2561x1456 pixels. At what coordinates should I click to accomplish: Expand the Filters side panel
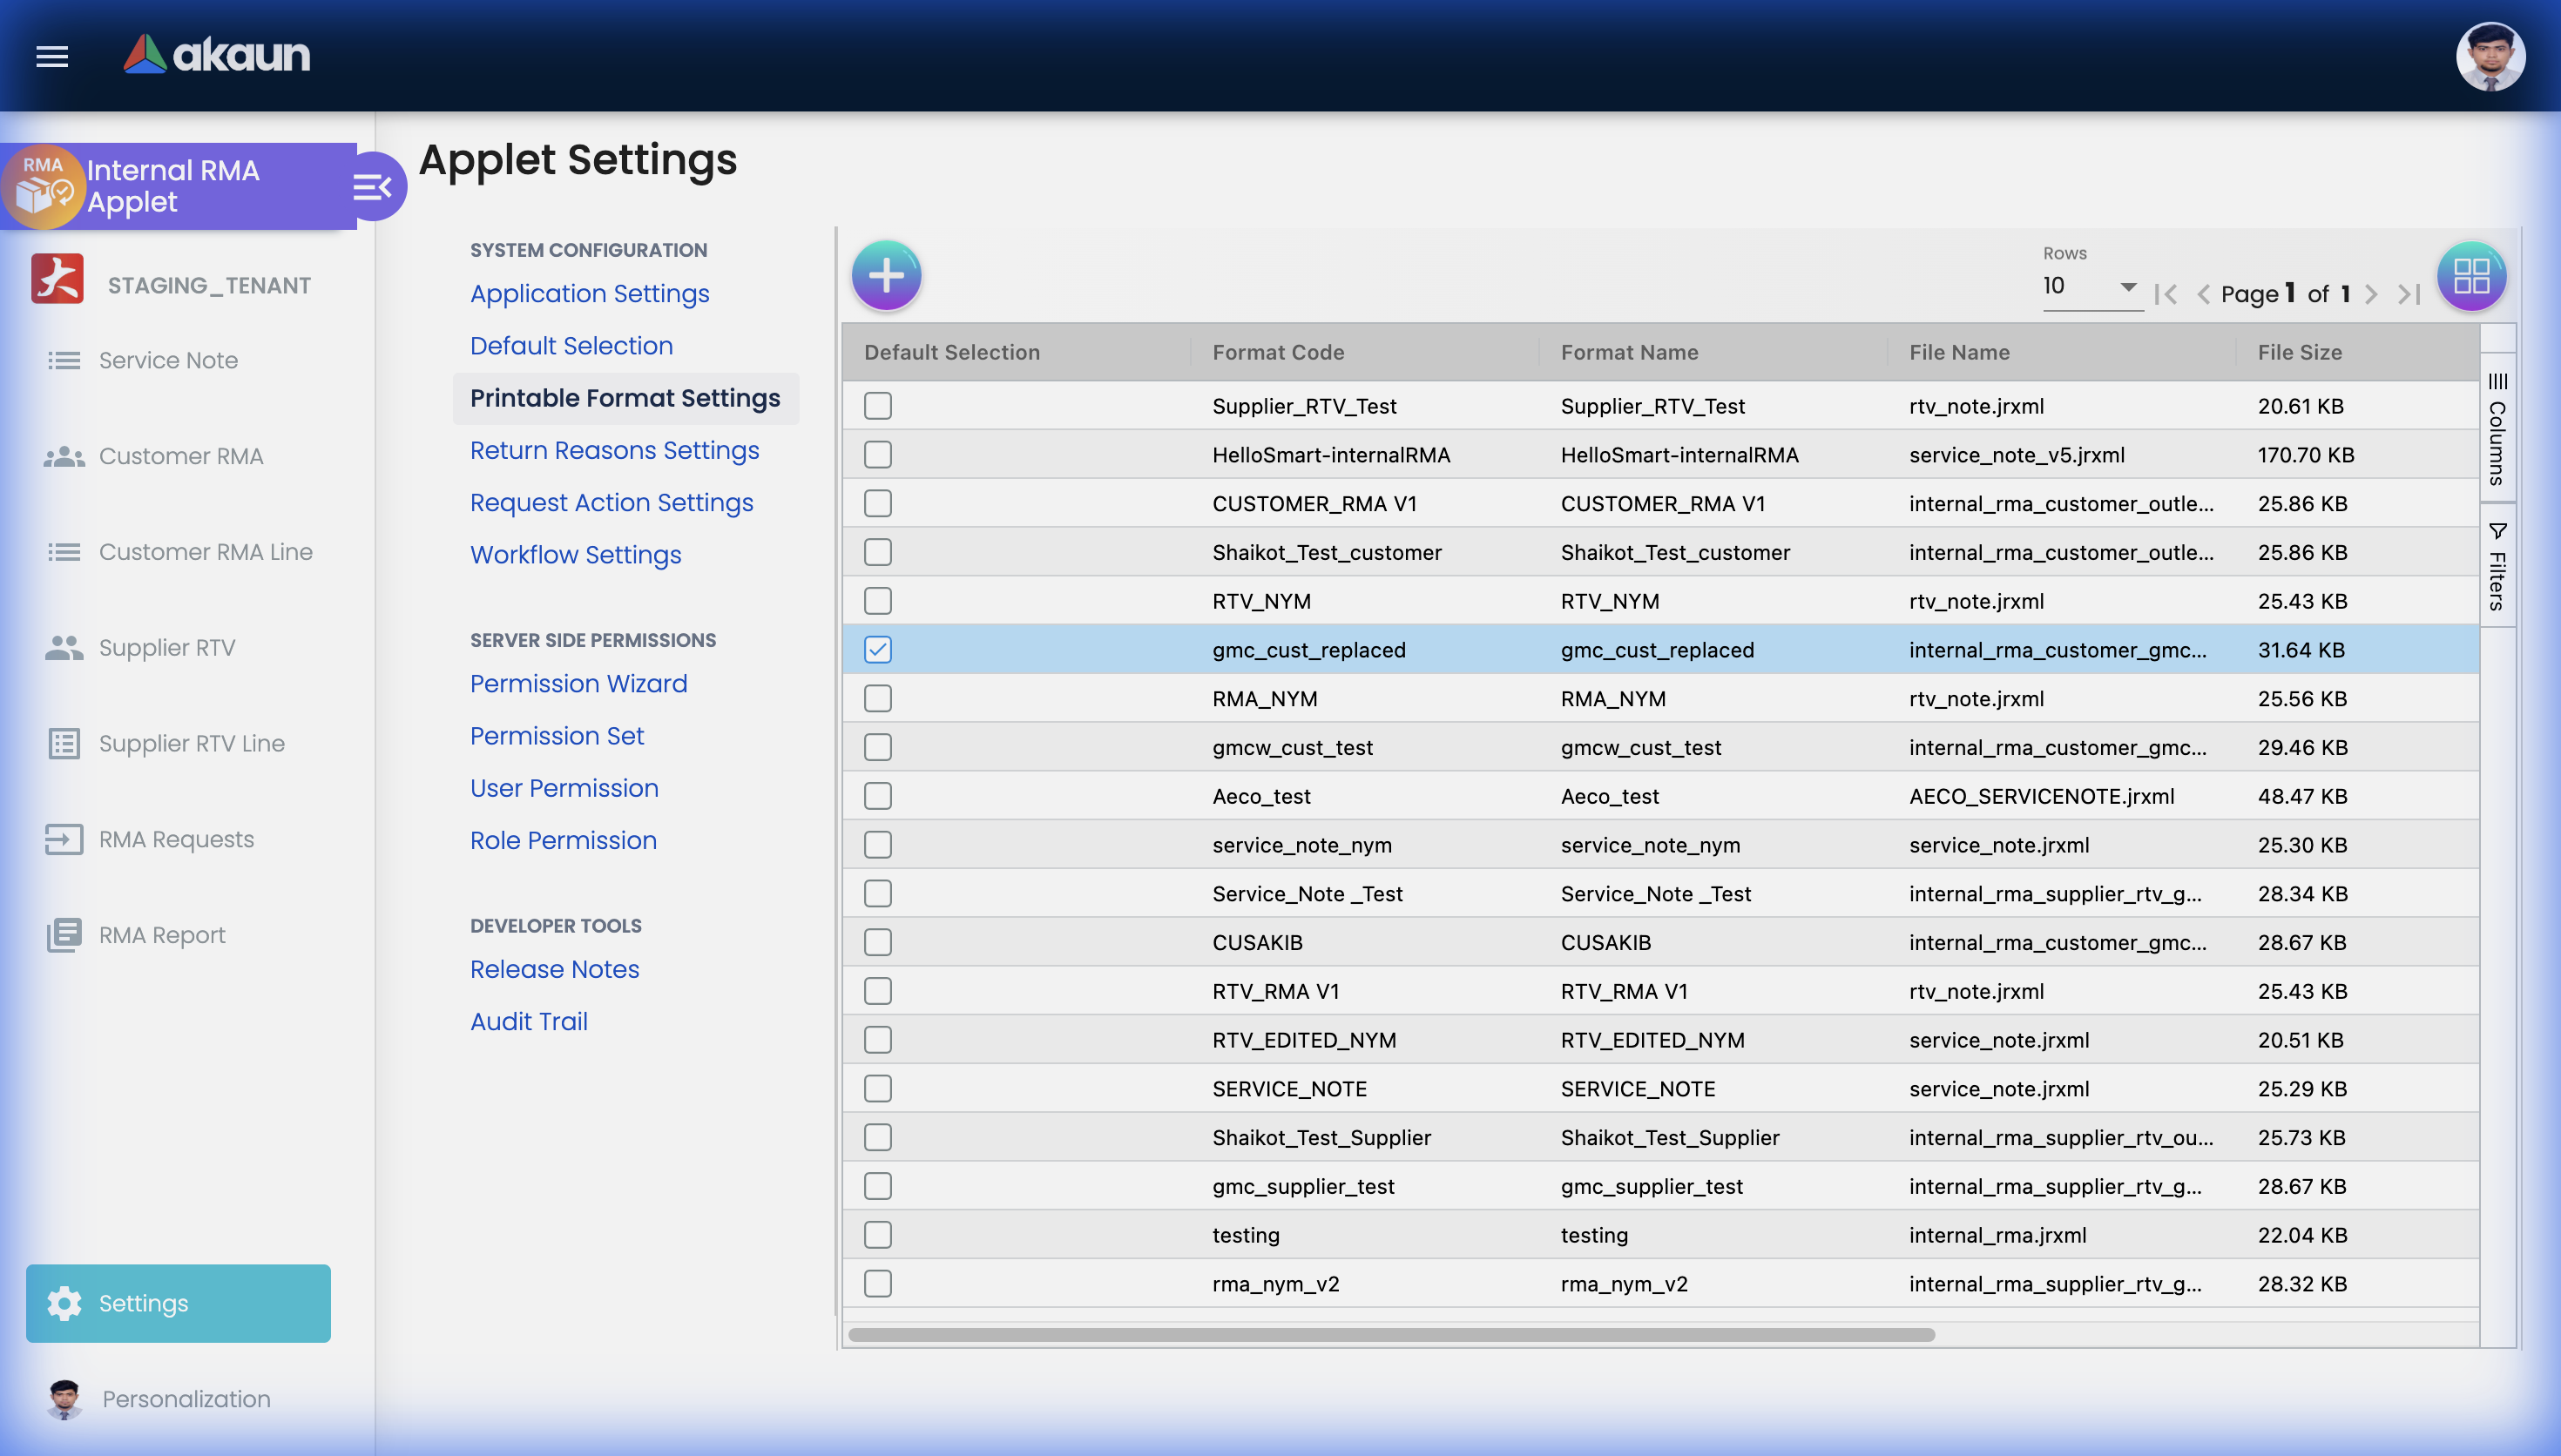(x=2497, y=566)
